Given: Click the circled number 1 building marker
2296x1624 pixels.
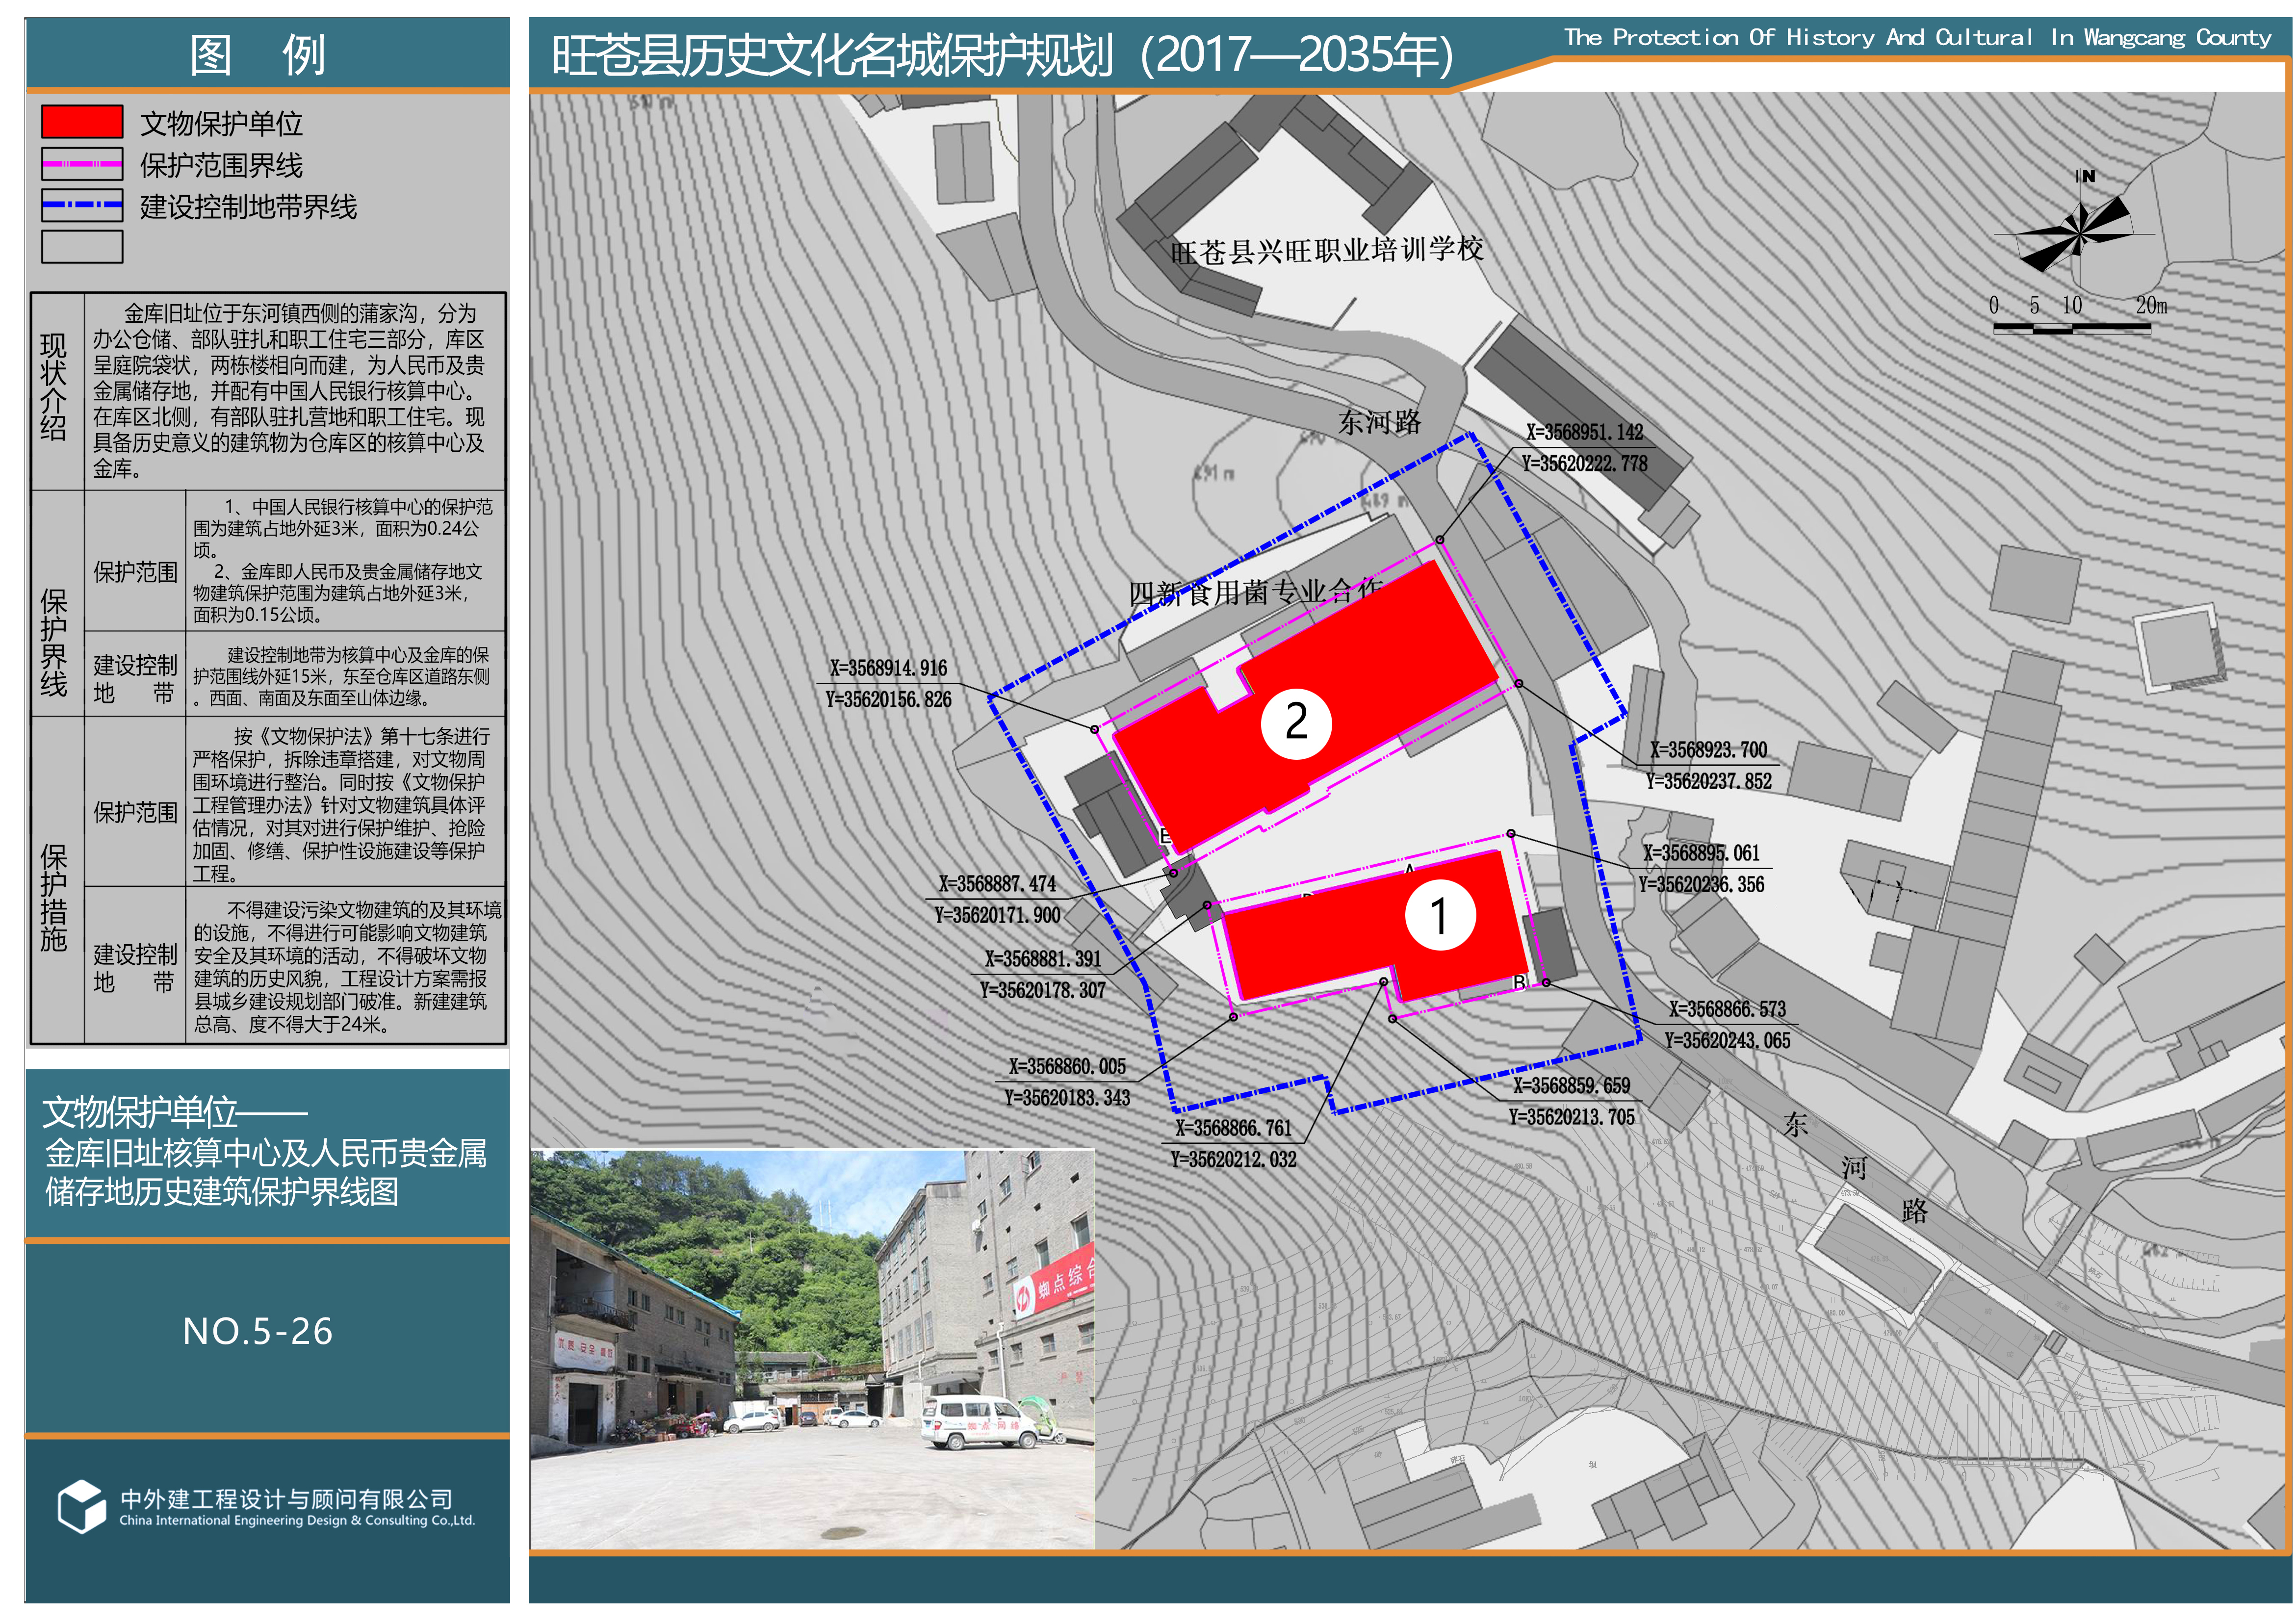Looking at the screenshot, I should (1440, 915).
